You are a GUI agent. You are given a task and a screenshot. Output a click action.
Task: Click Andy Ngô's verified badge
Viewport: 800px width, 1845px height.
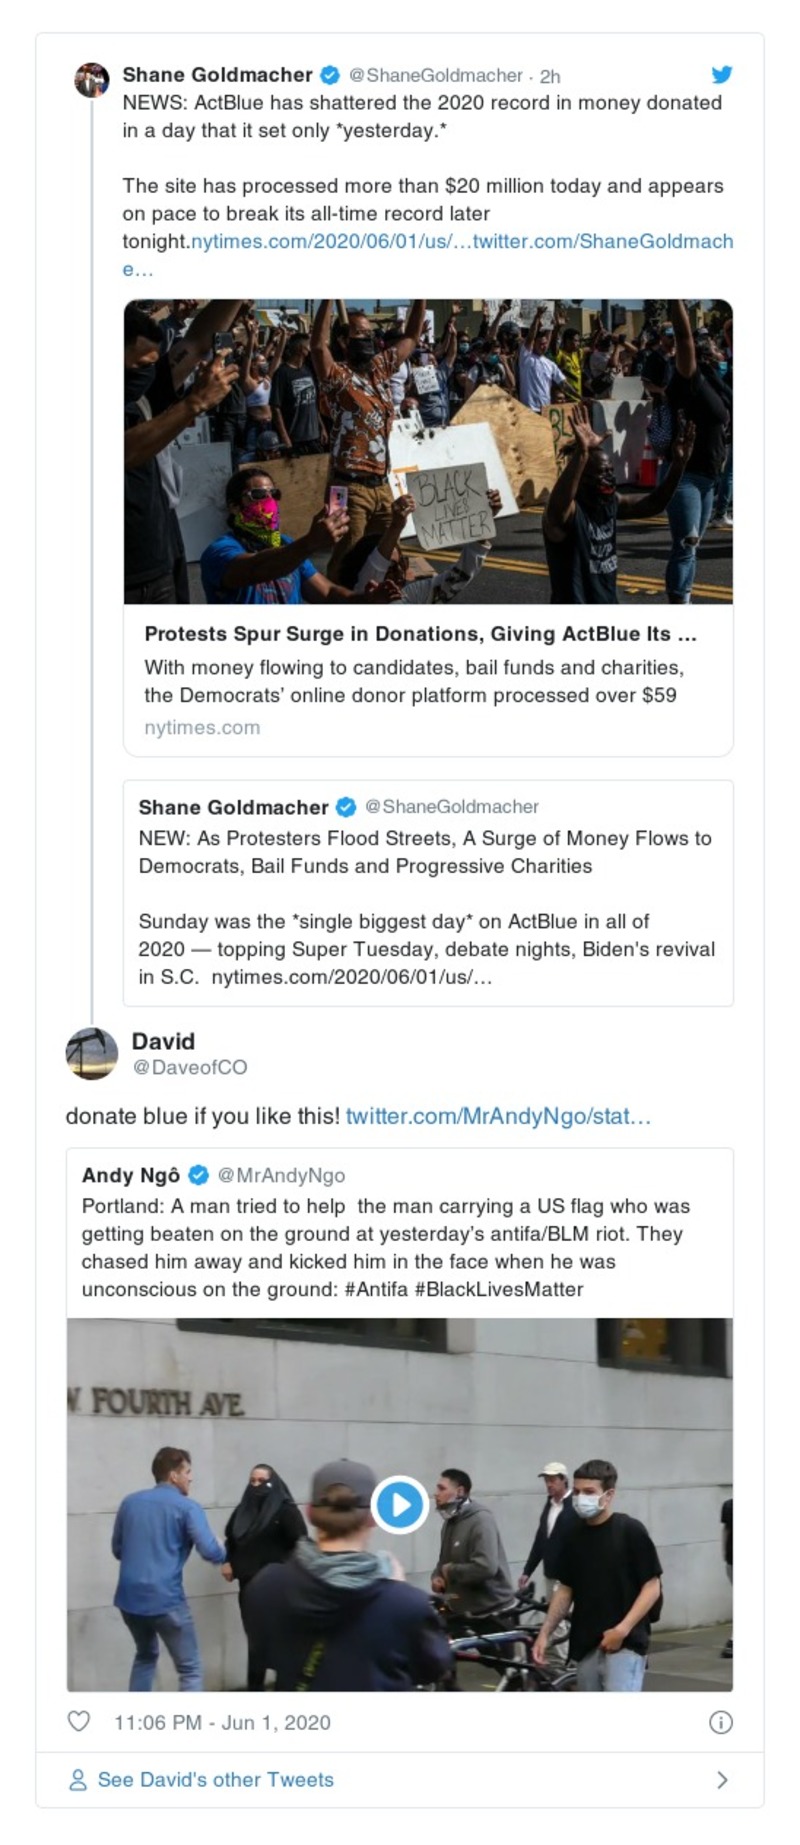[199, 1175]
